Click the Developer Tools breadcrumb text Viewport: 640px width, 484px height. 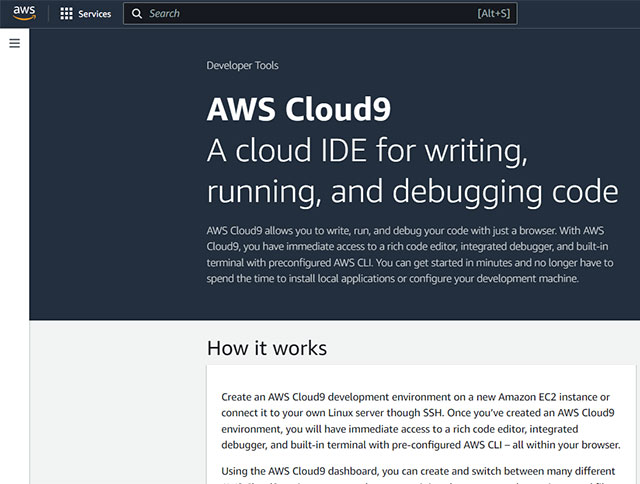coord(242,65)
